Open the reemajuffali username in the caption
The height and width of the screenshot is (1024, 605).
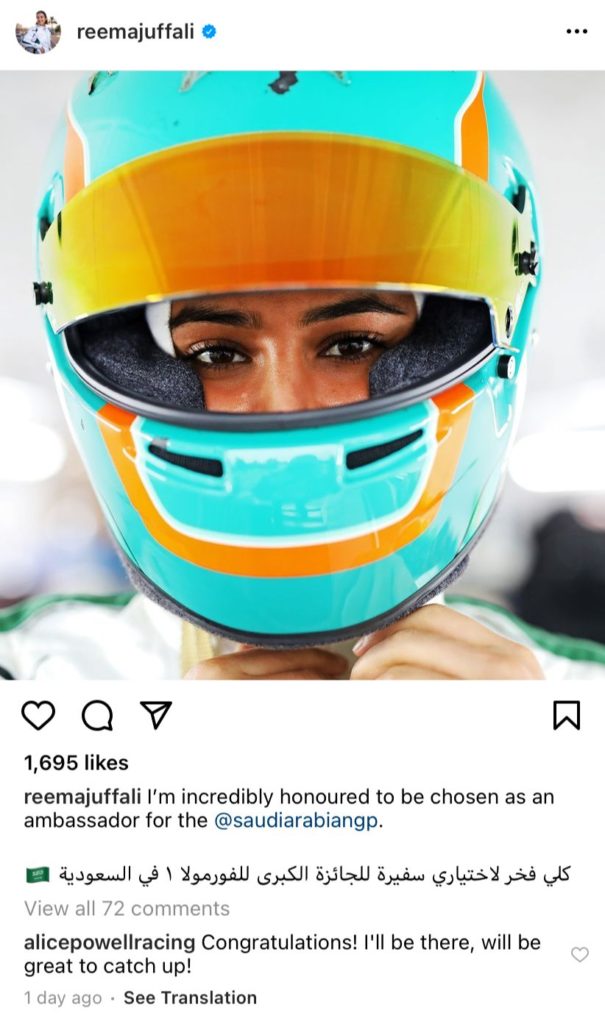(82, 797)
